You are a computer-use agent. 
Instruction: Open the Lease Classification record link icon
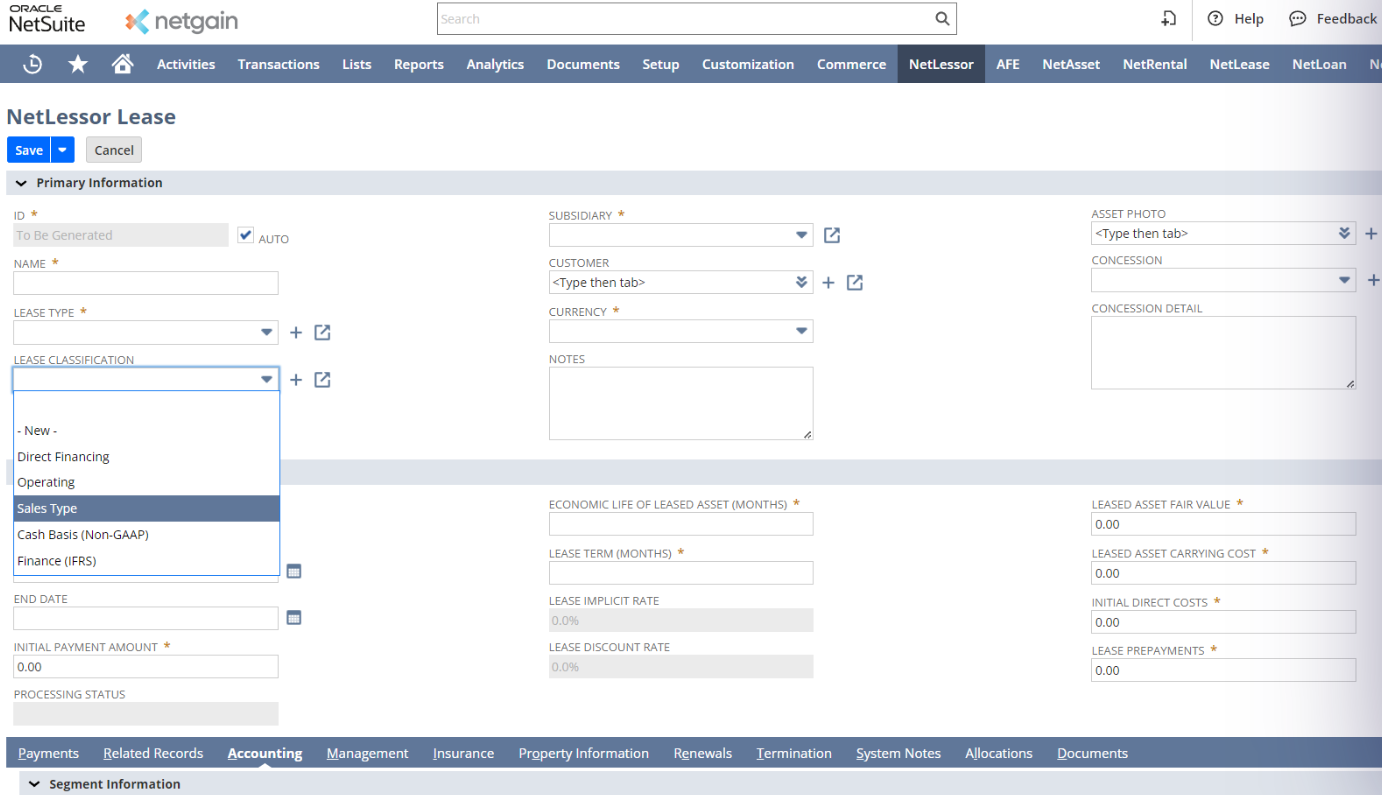(322, 380)
